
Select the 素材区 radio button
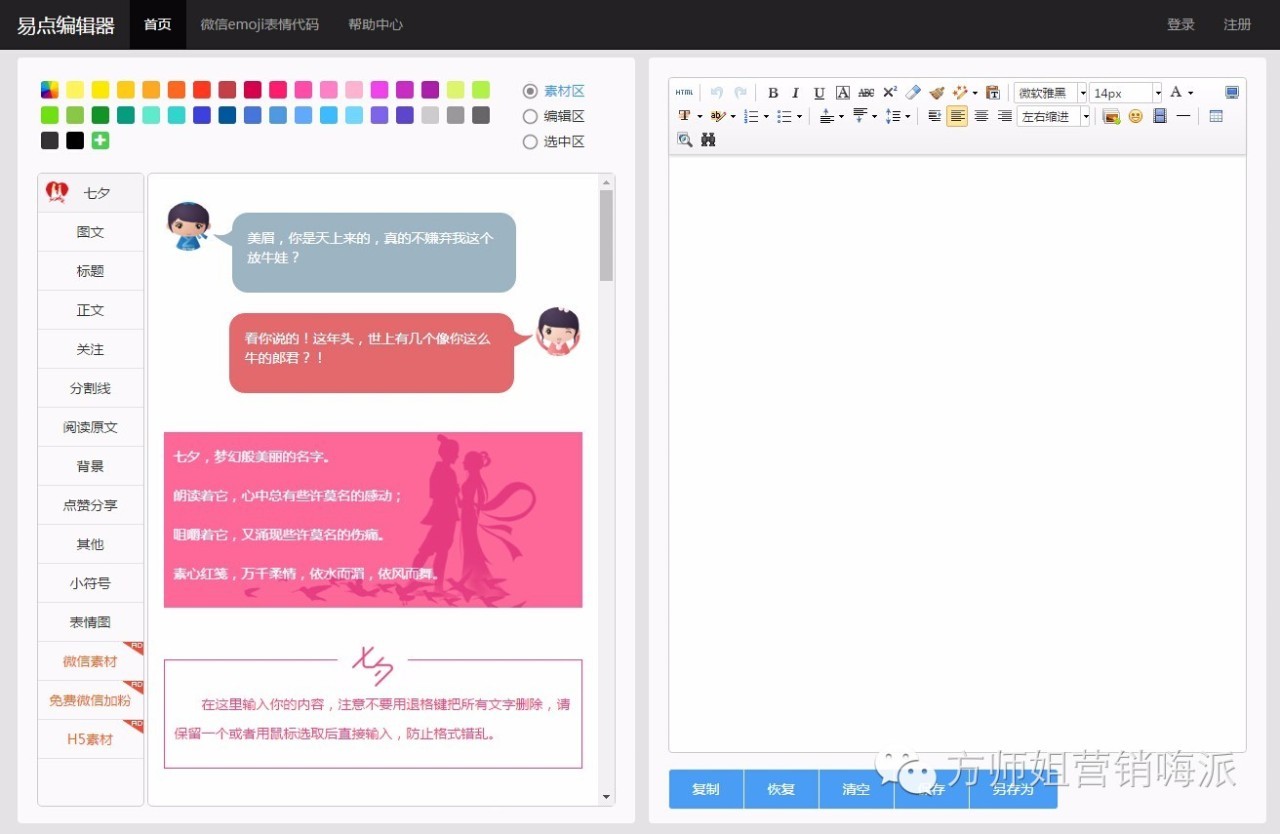pyautogui.click(x=531, y=91)
